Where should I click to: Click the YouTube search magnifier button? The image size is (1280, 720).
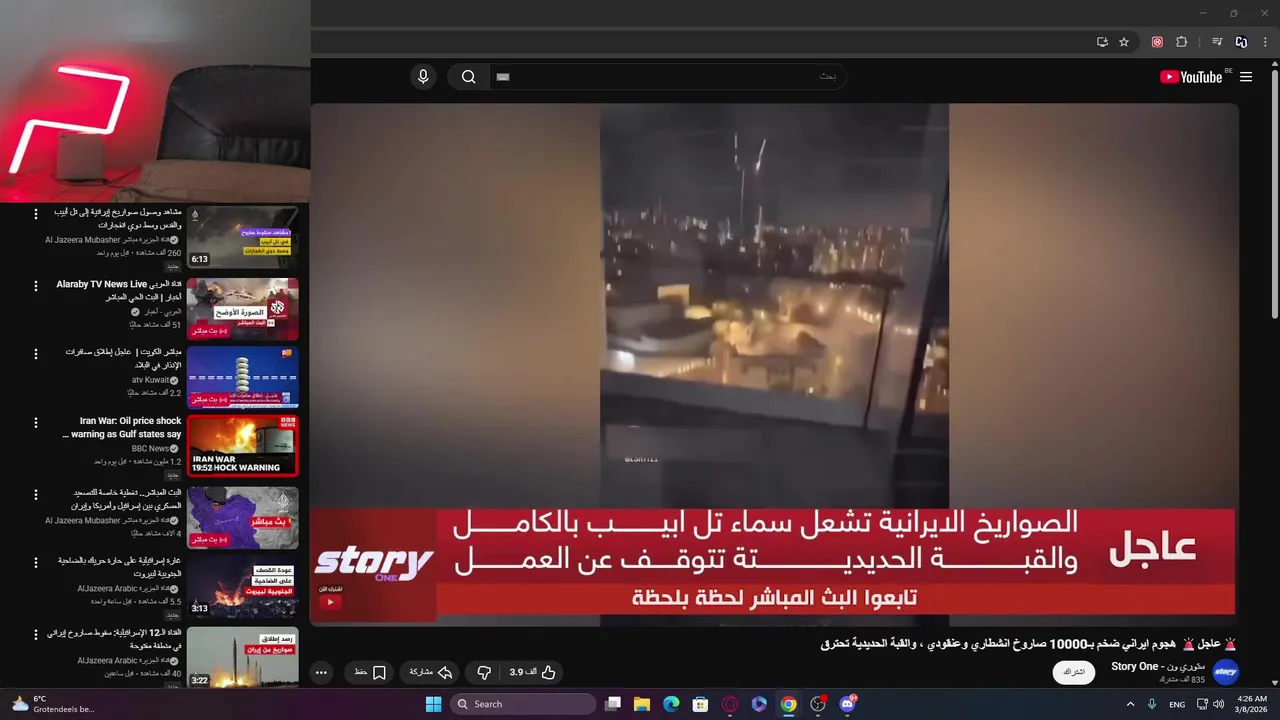pyautogui.click(x=468, y=77)
